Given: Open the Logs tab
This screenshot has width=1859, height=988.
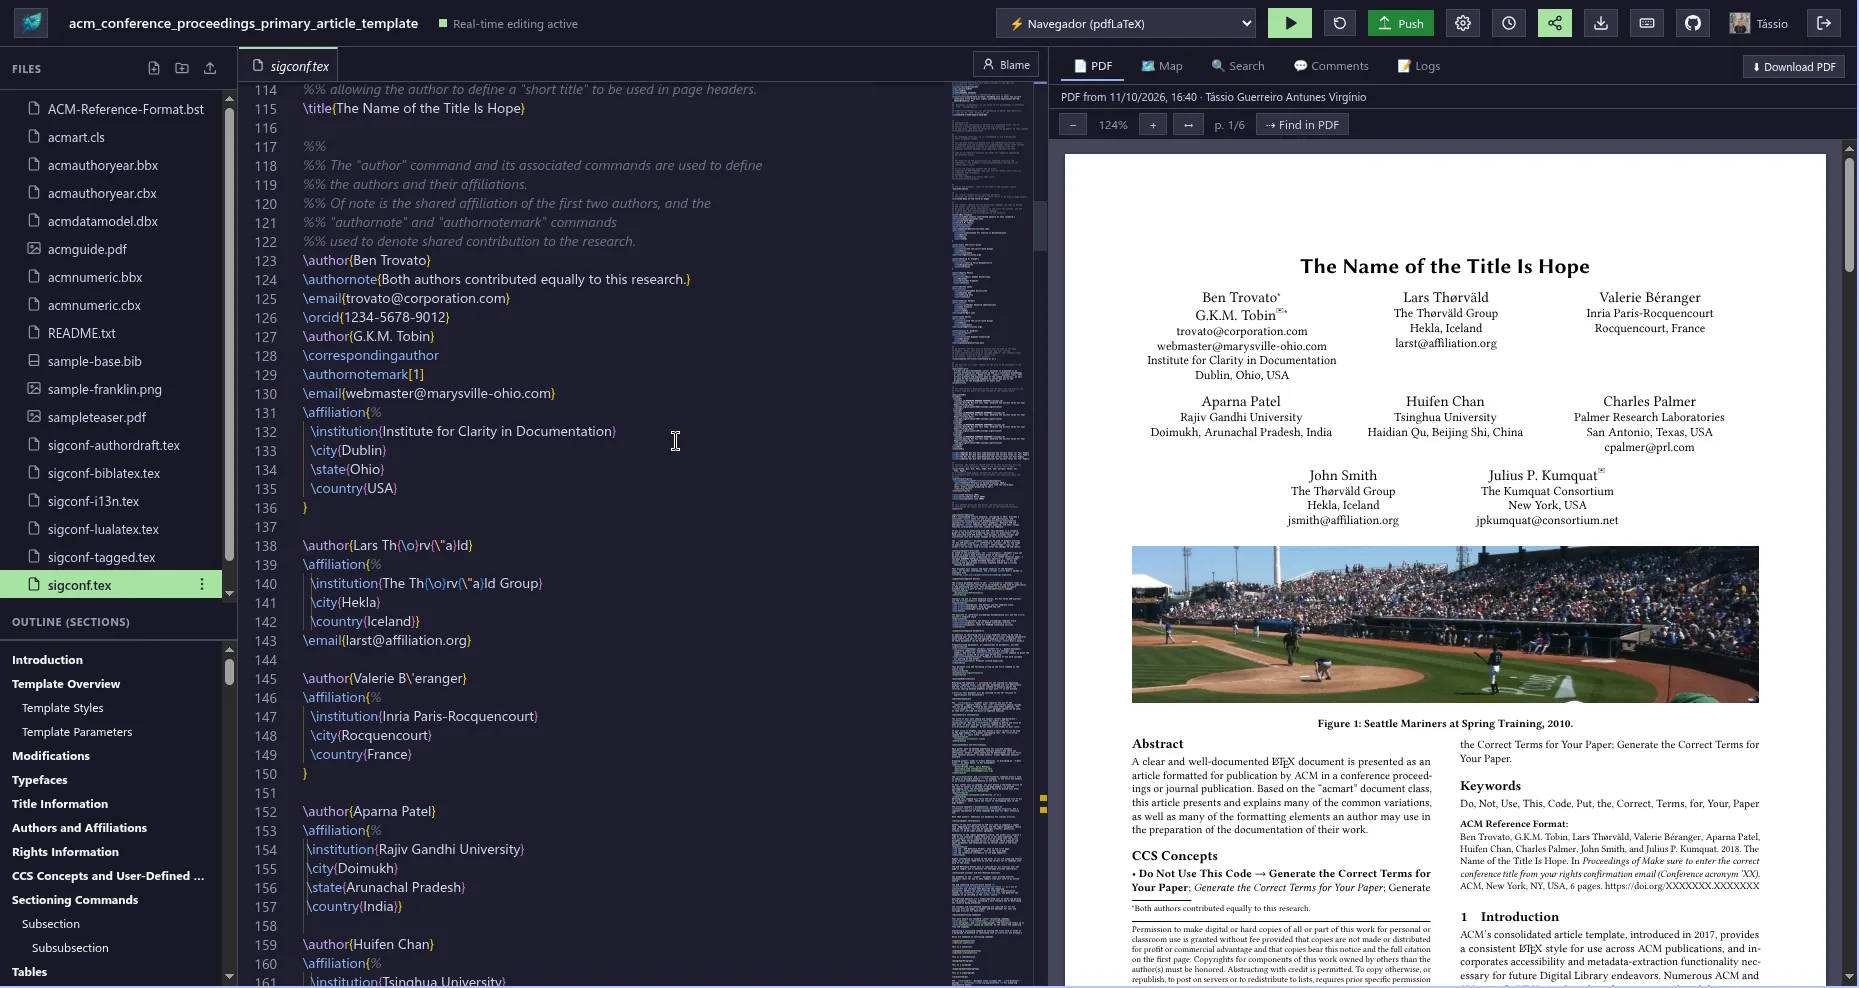Looking at the screenshot, I should (x=1419, y=66).
